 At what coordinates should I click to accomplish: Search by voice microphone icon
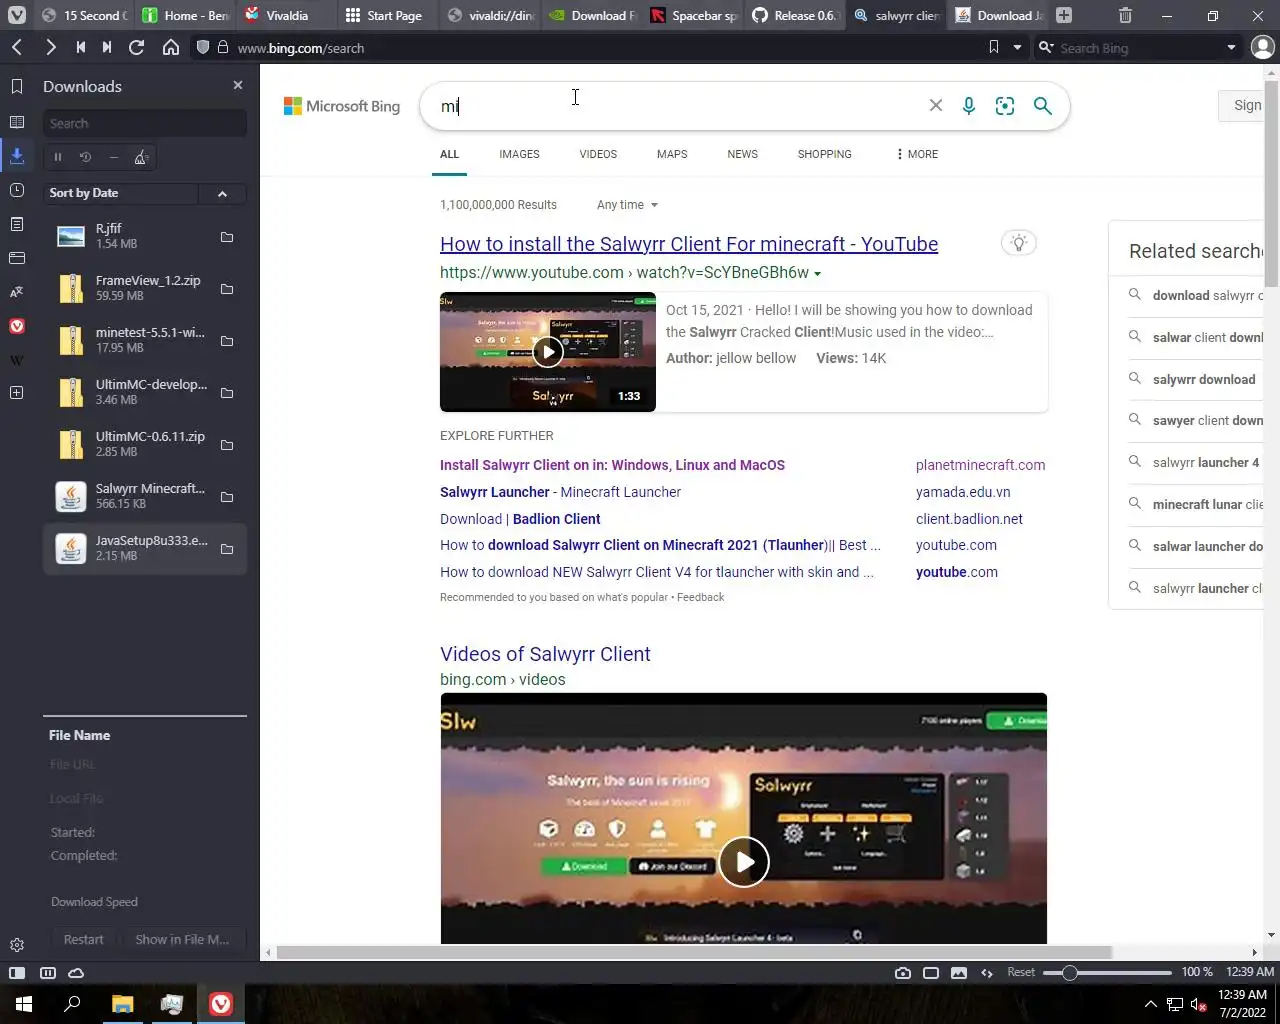coord(969,106)
